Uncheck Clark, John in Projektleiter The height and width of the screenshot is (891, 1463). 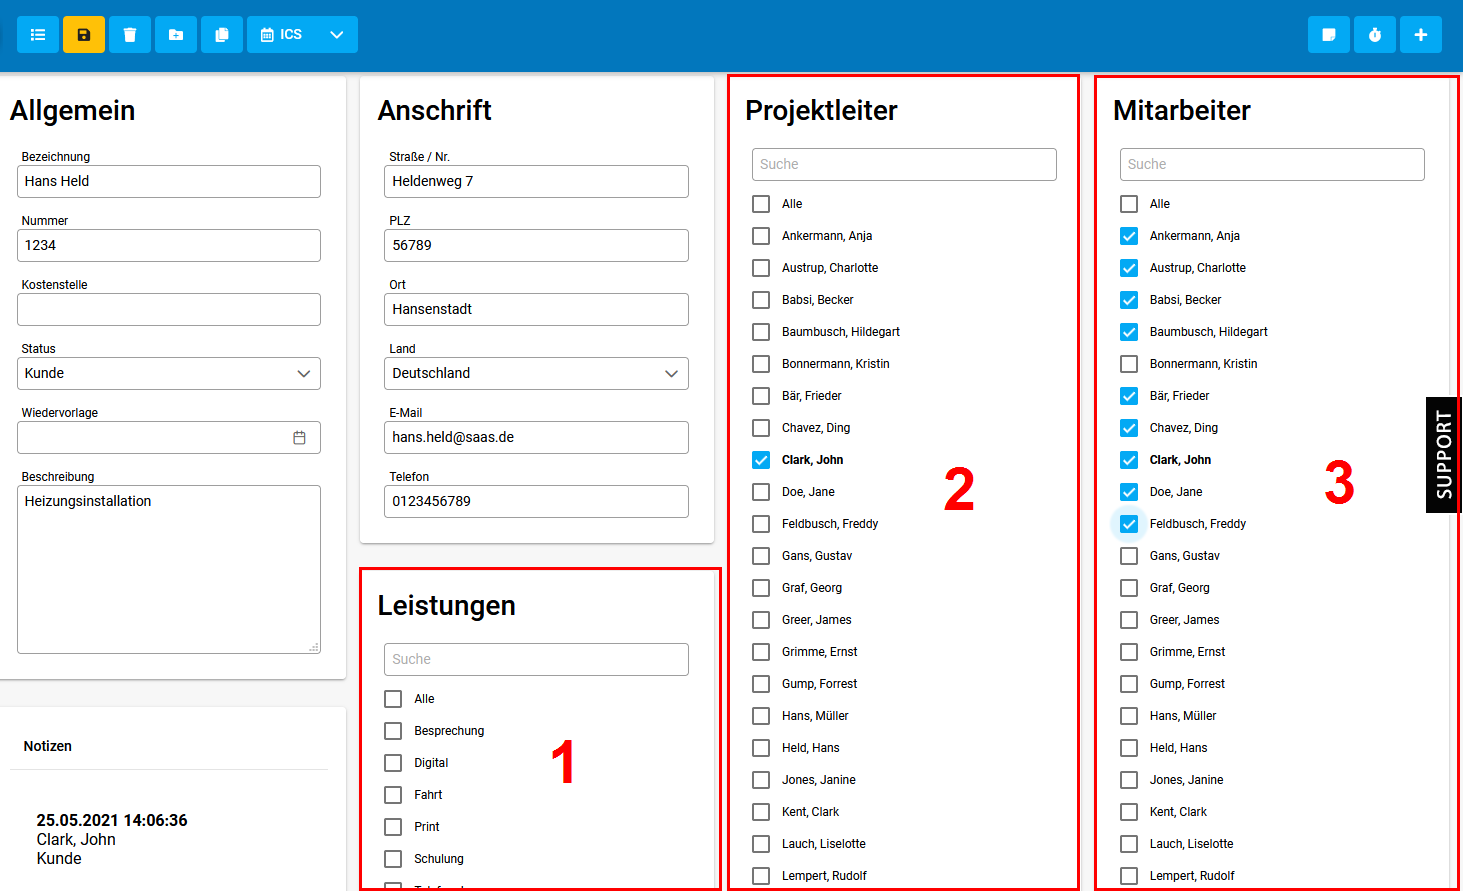pos(761,460)
